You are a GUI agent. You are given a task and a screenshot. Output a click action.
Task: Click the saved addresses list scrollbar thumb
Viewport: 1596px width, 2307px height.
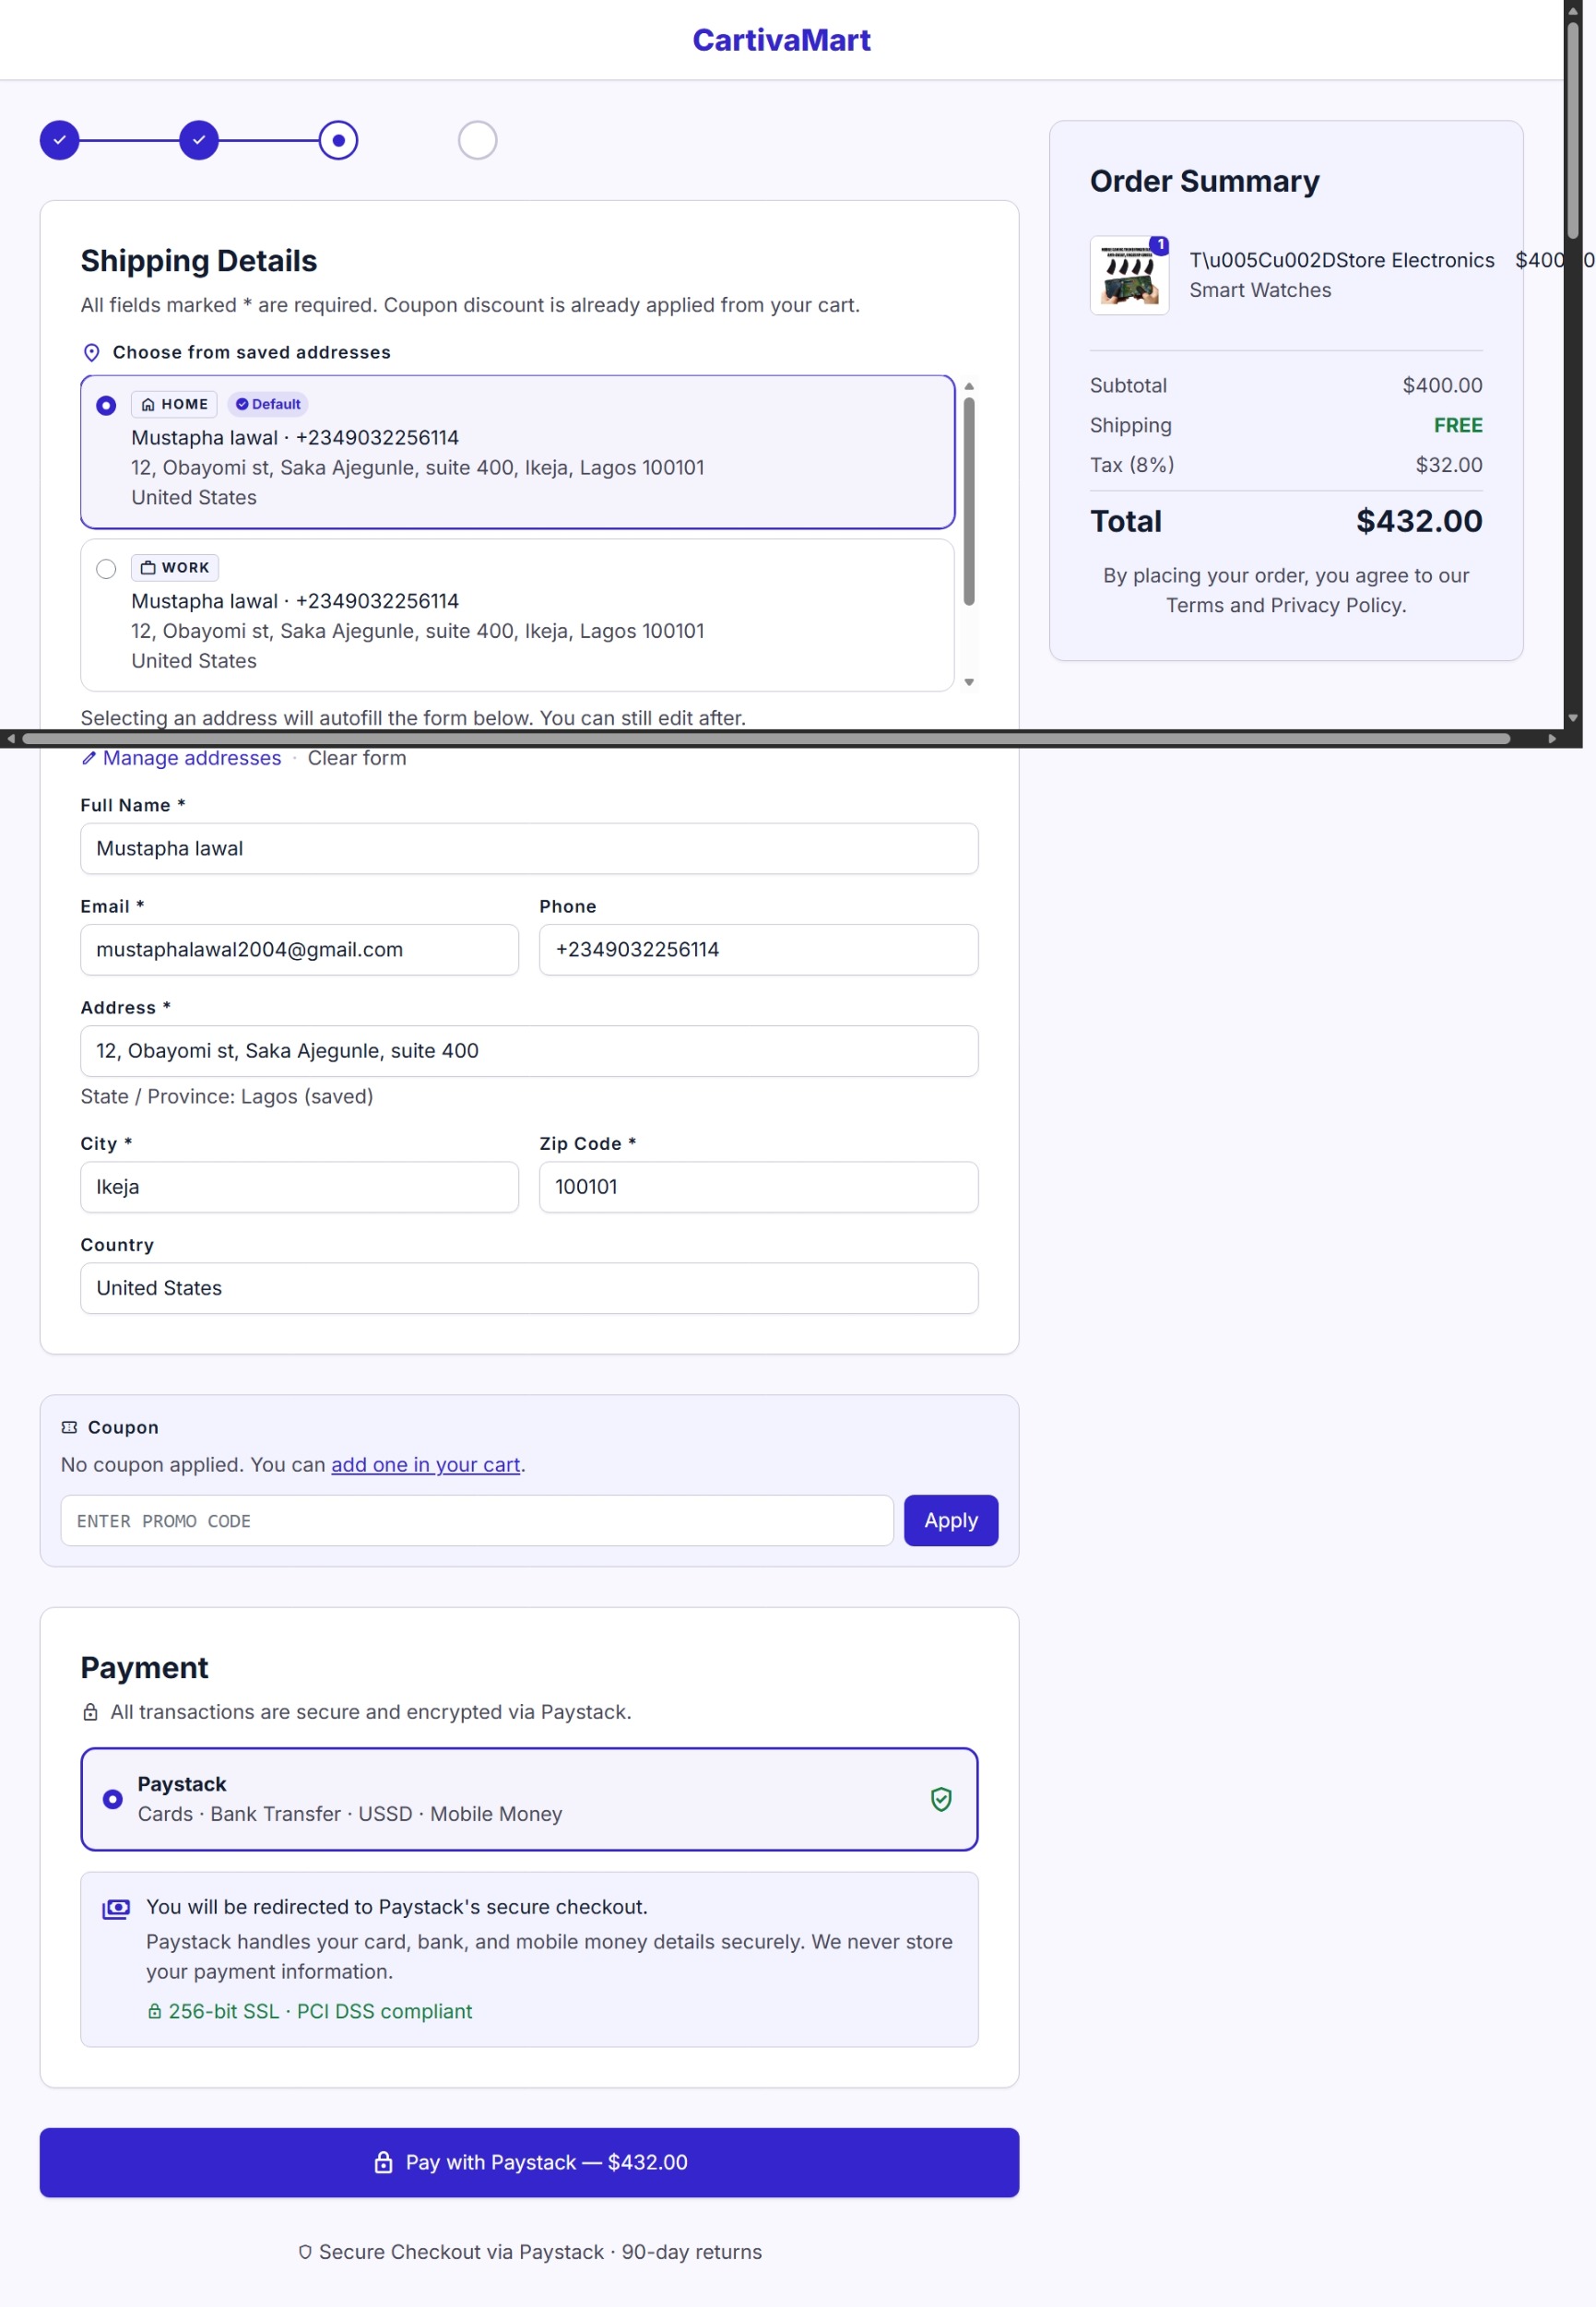click(x=969, y=501)
